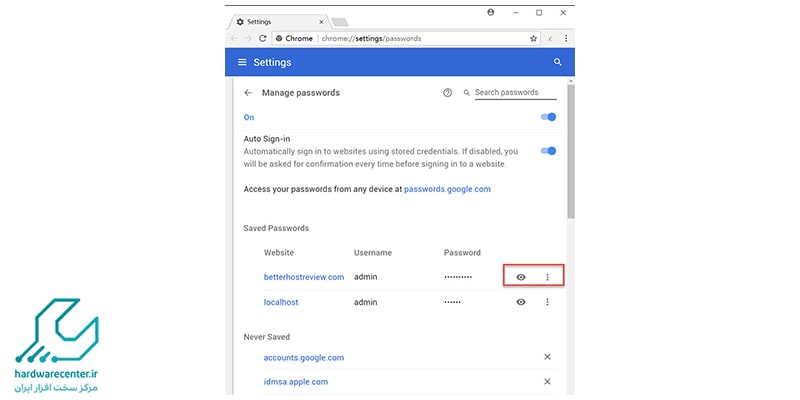Open the Chrome three-dot menu in the toolbar

point(566,38)
